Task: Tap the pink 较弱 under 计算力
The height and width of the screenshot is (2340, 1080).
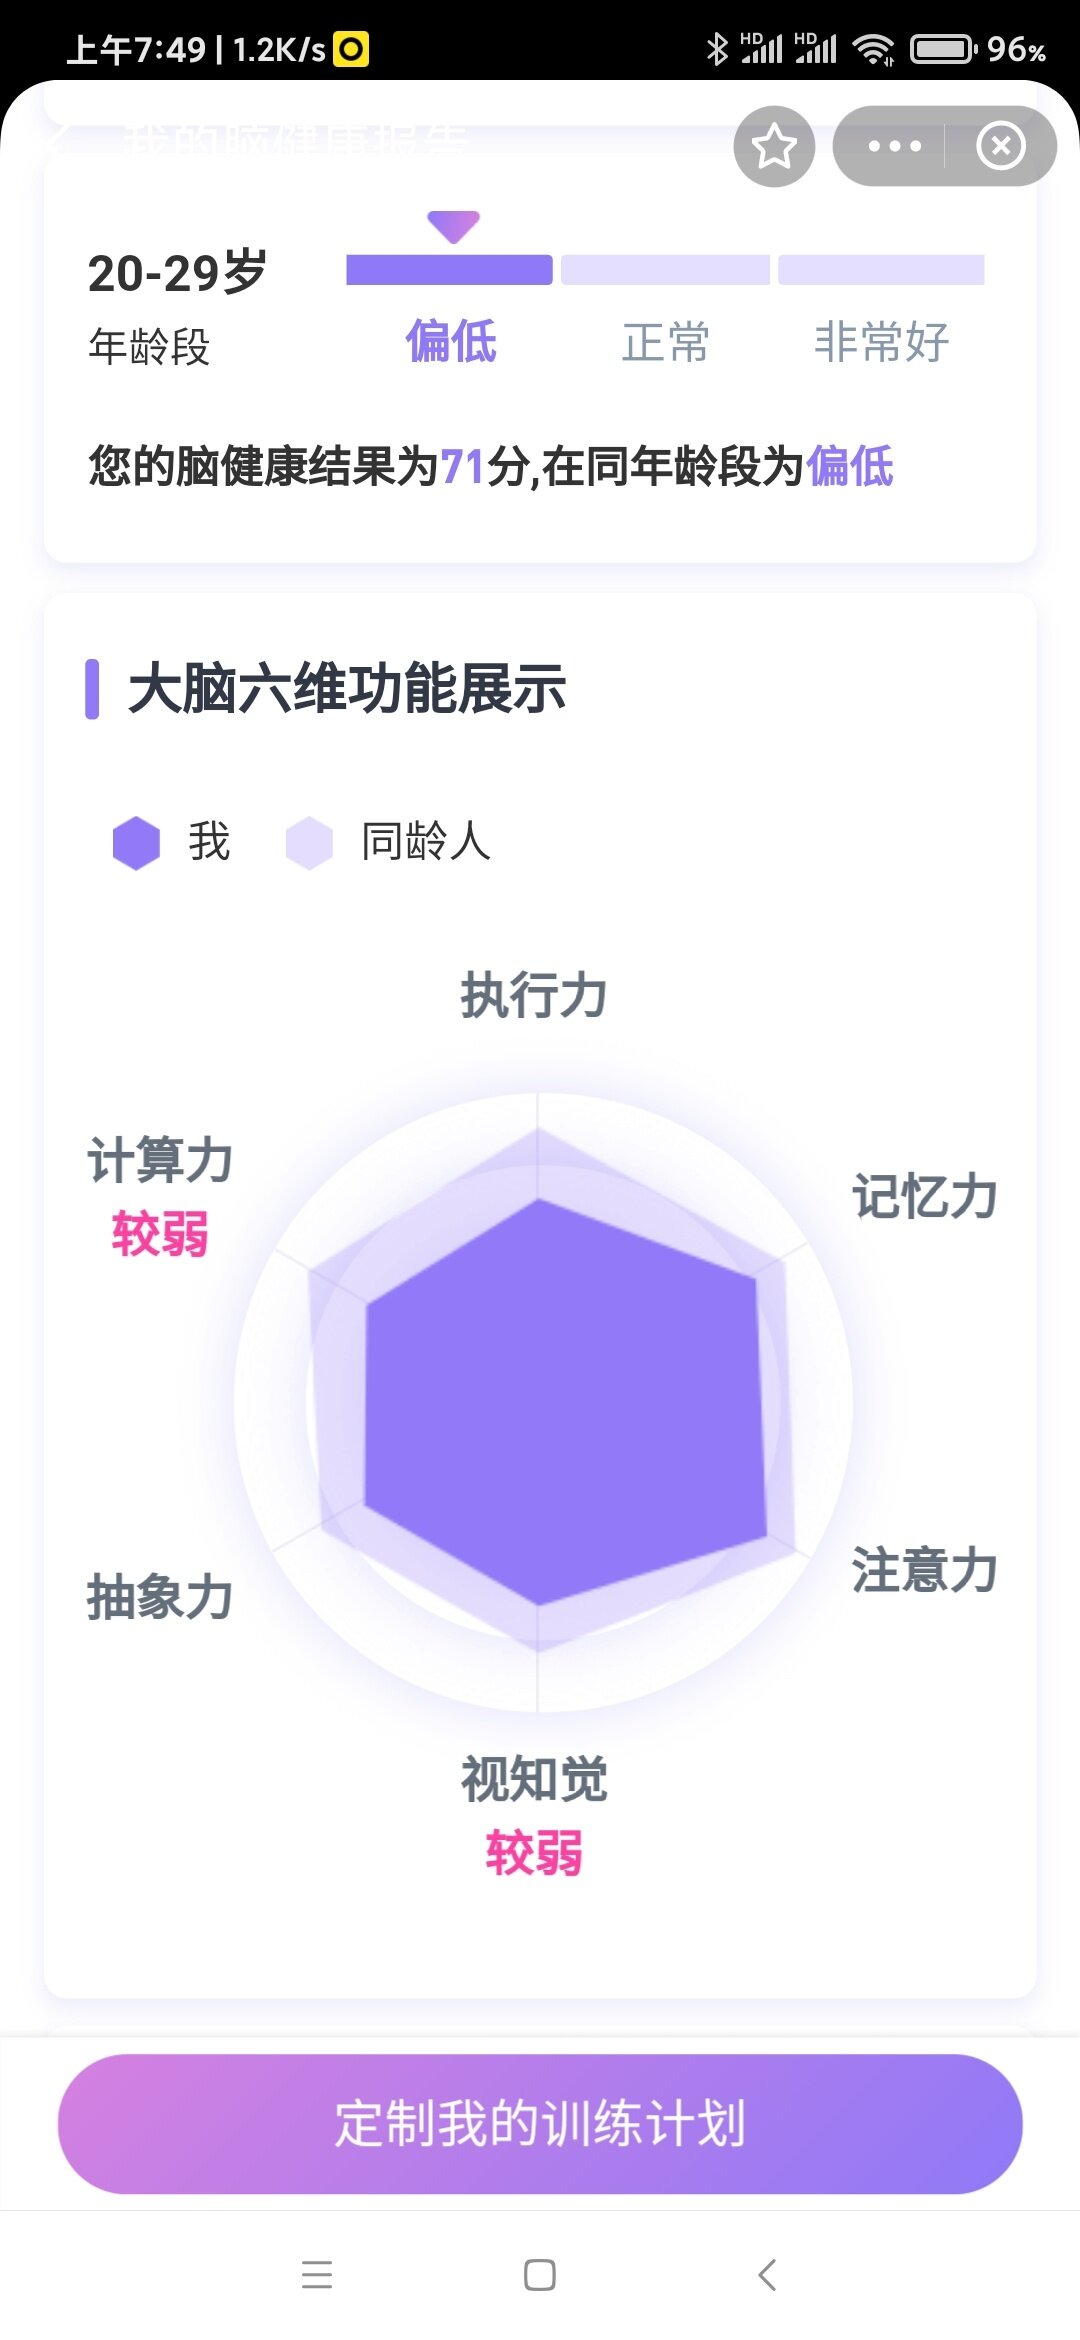Action: [160, 1233]
